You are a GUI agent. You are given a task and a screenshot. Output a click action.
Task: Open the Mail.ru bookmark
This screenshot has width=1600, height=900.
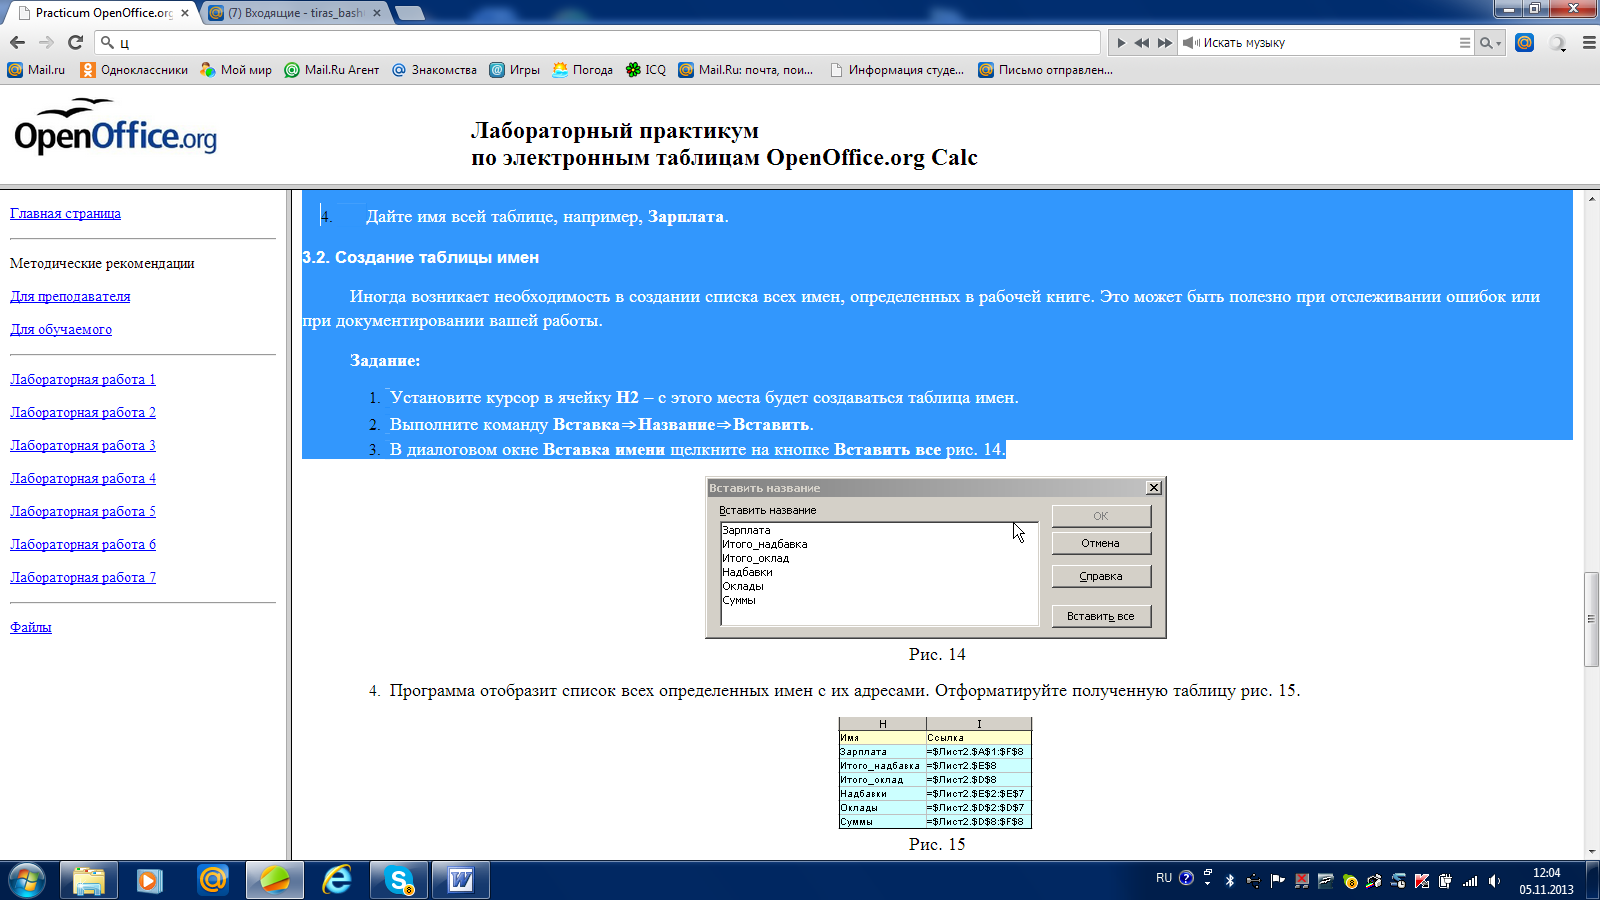click(36, 70)
